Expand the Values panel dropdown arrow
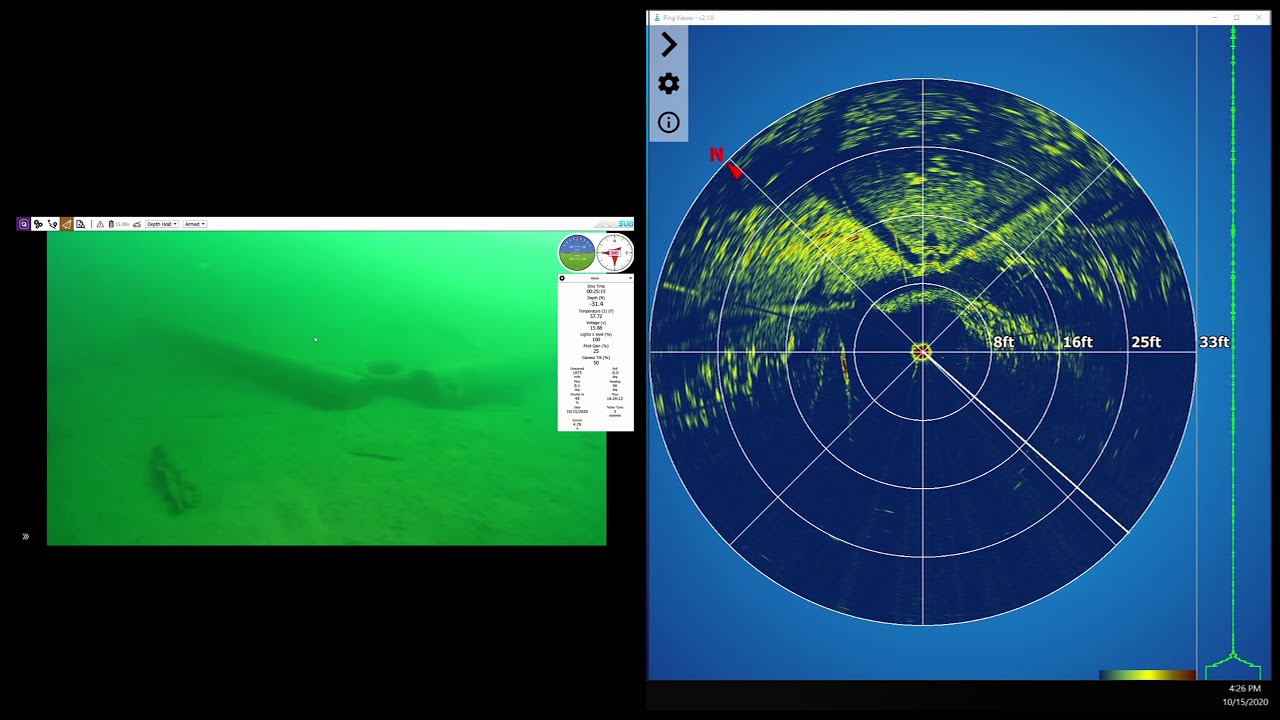Screen dimensions: 1280x720 630,278
